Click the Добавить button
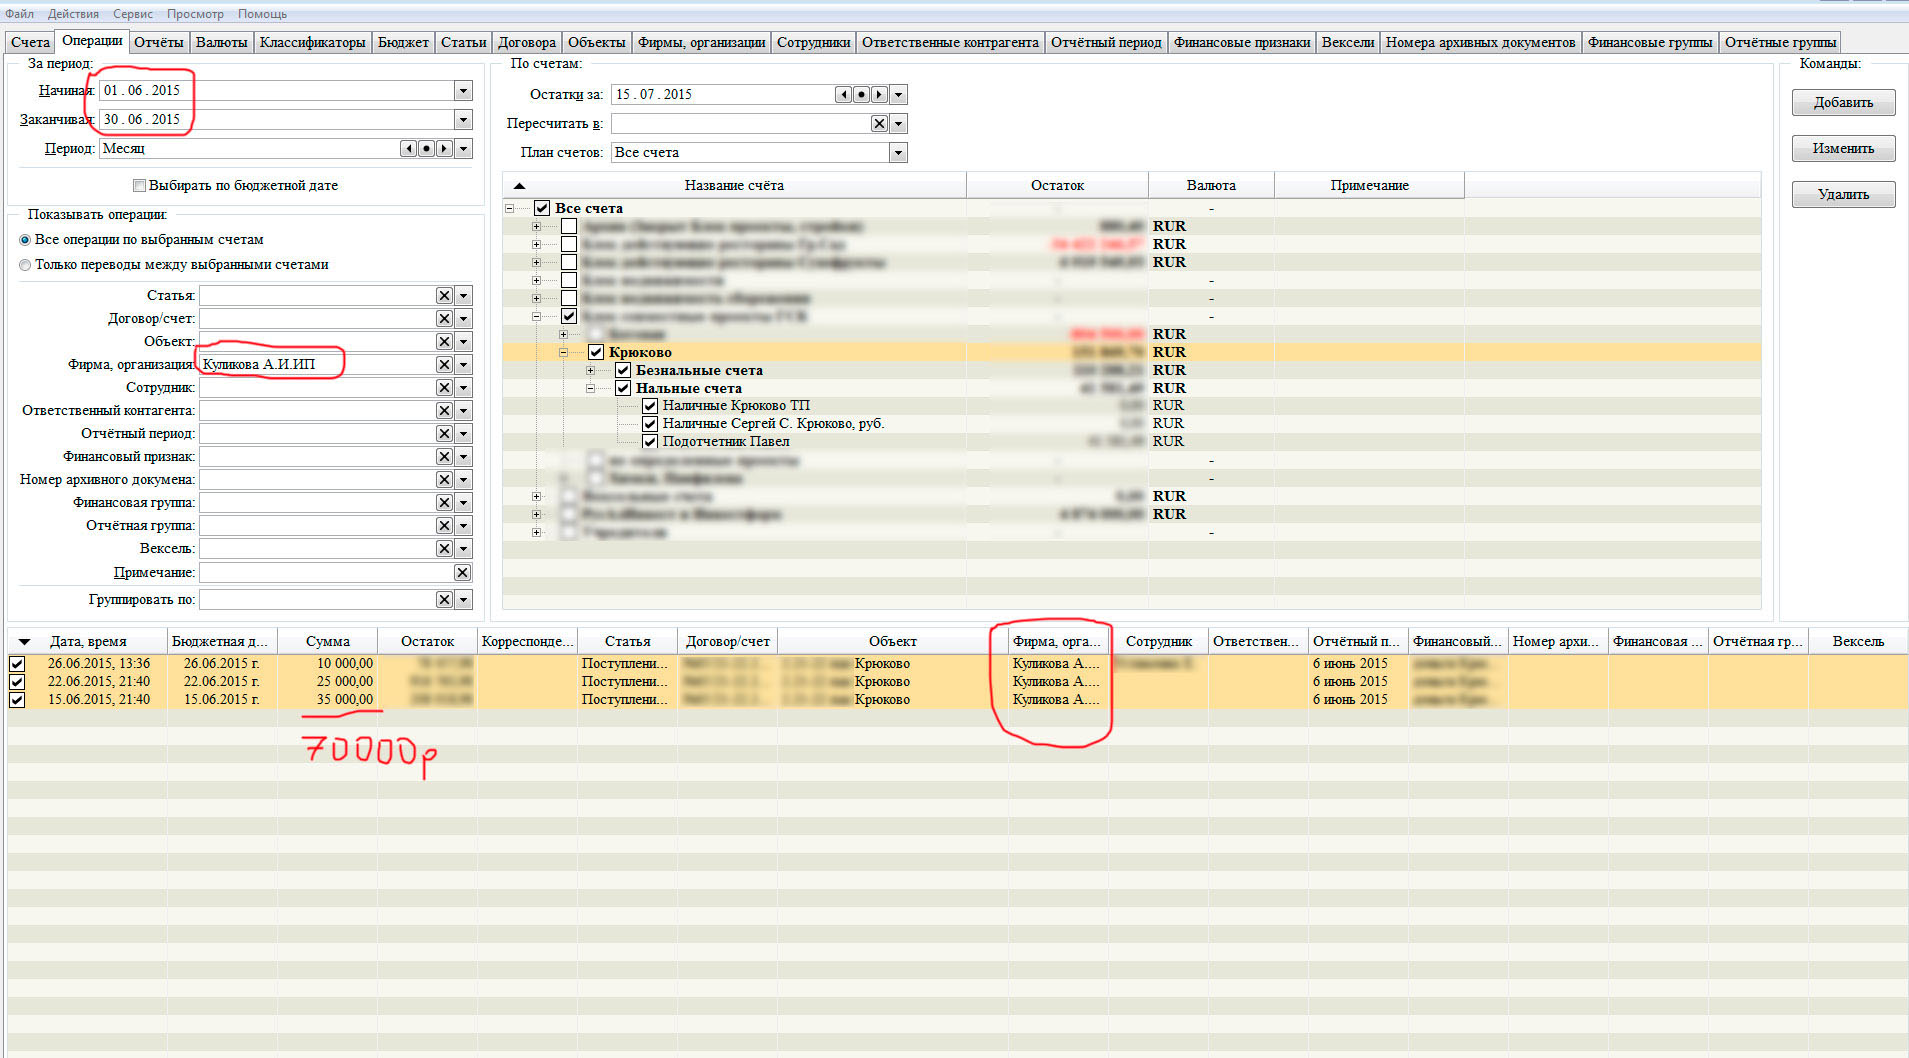Viewport: 1909px width, 1058px height. coord(1842,103)
